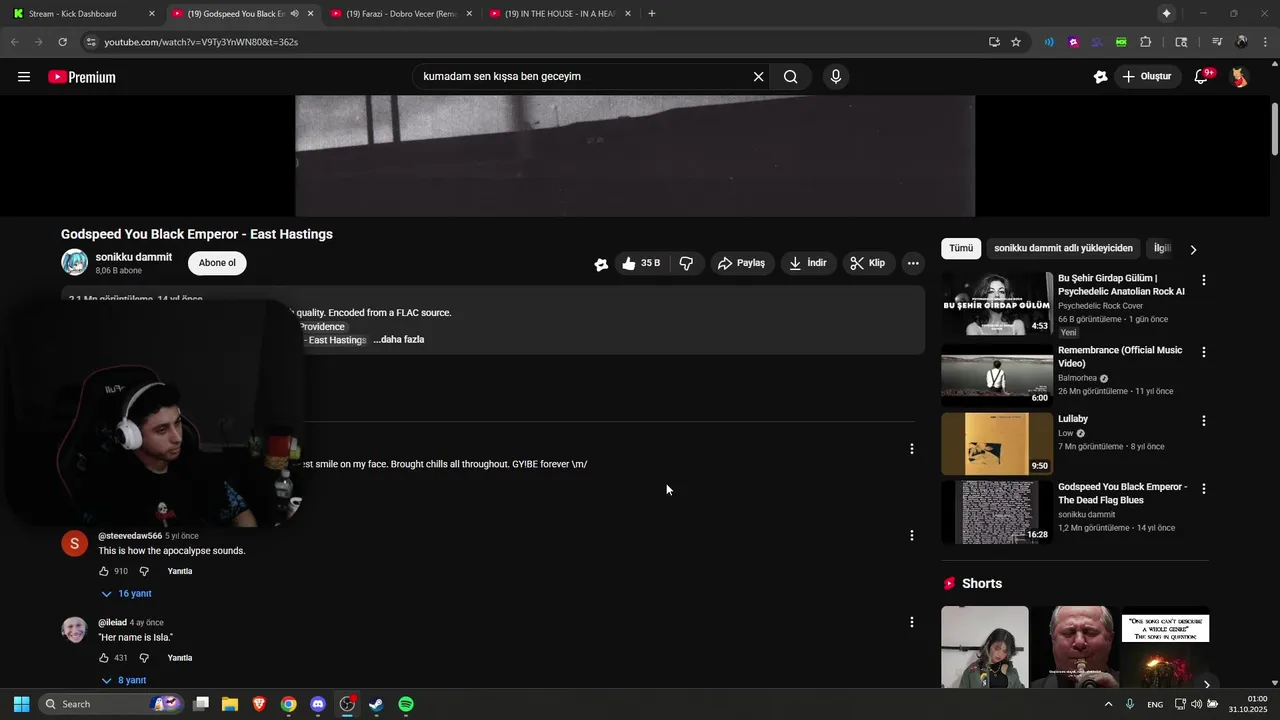The width and height of the screenshot is (1280, 720).
Task: Open Remembrance video thumbnail
Action: pyautogui.click(x=997, y=375)
